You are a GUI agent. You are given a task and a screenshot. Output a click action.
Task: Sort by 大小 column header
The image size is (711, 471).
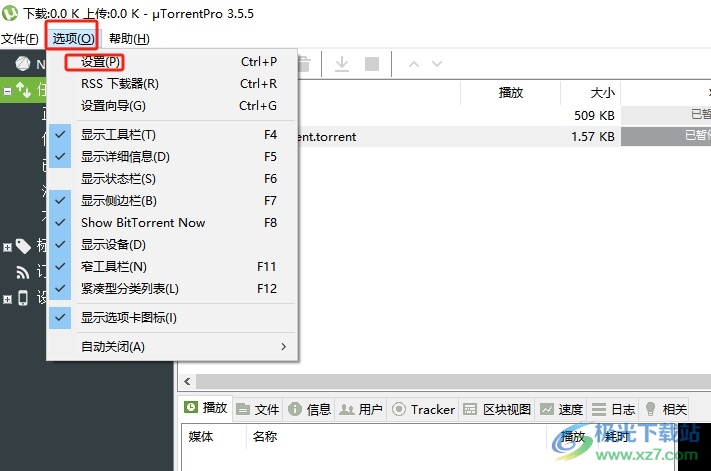coord(590,93)
